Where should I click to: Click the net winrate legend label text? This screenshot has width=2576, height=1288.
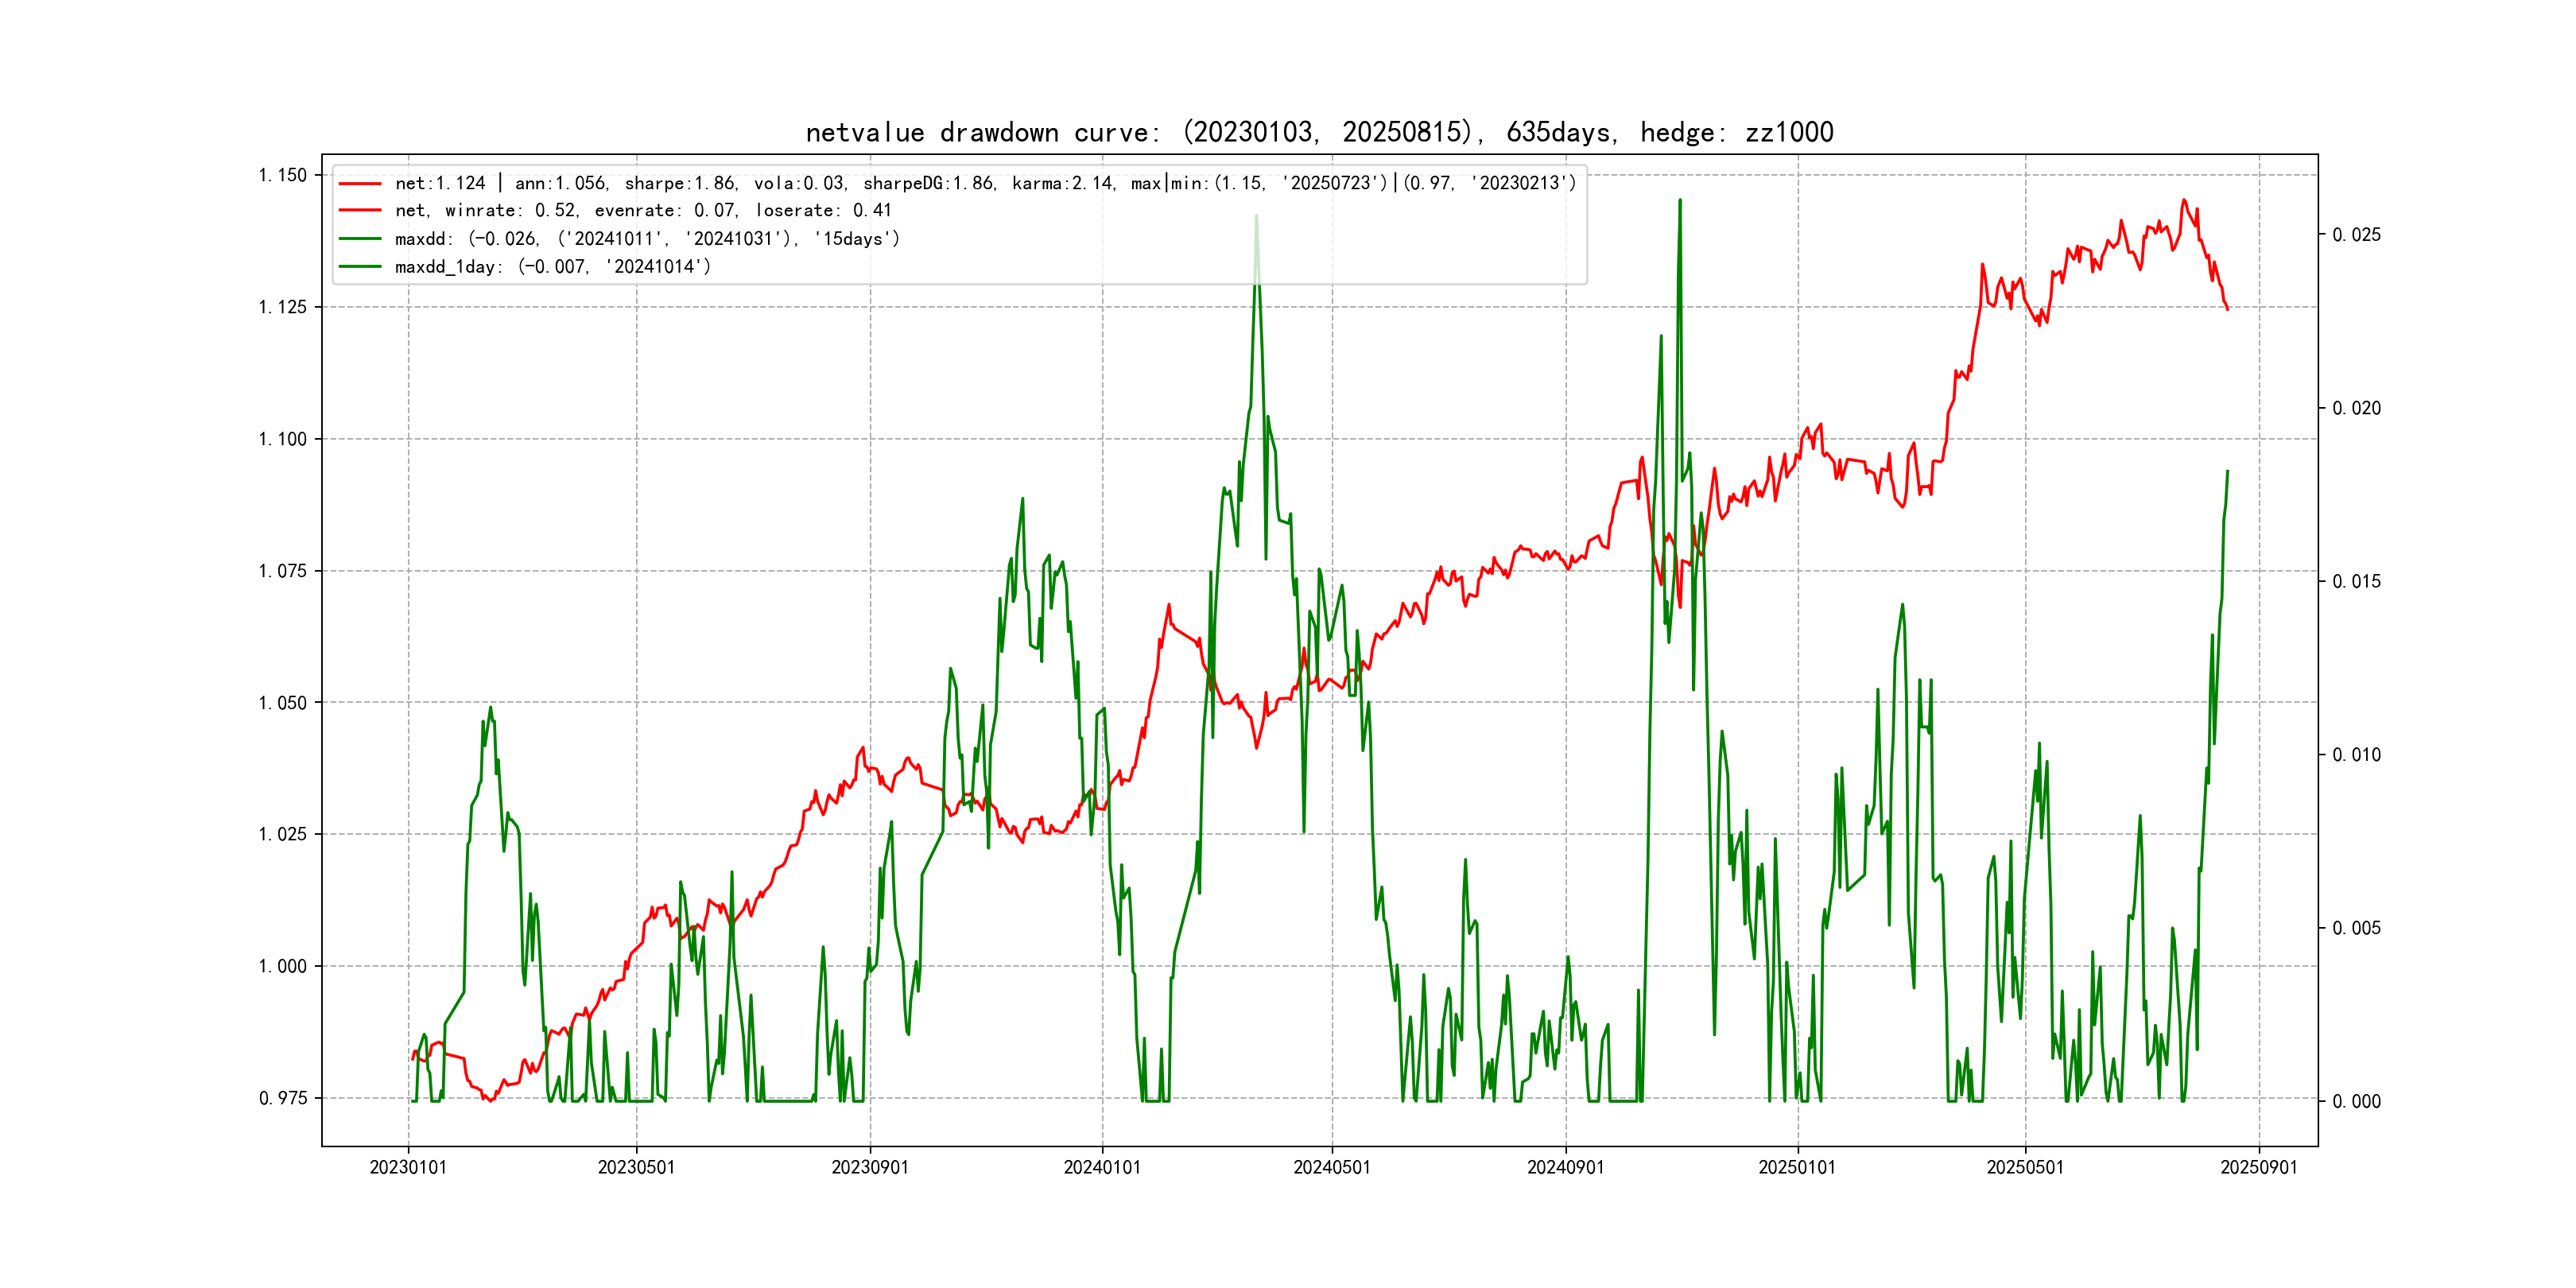pos(642,211)
